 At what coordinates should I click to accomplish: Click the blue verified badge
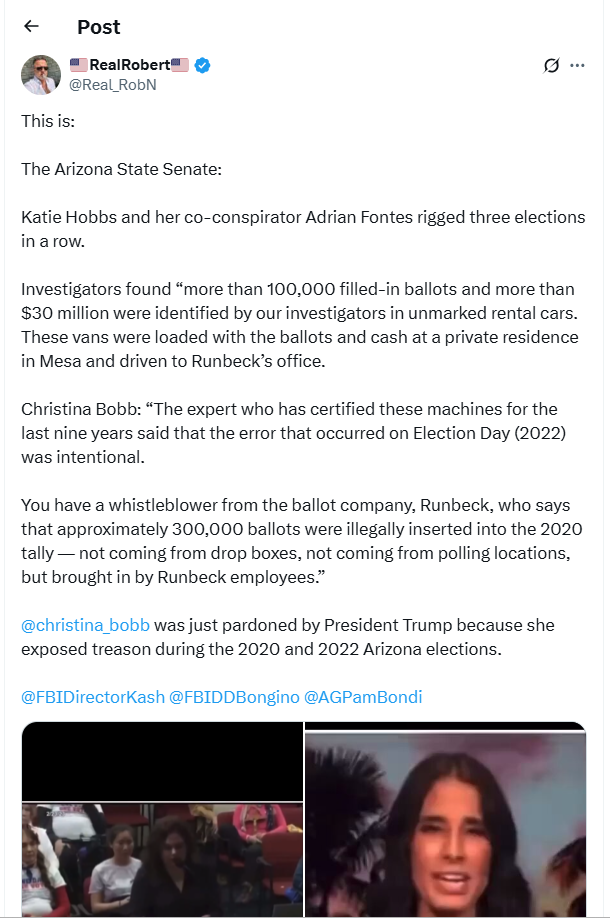pyautogui.click(x=202, y=66)
